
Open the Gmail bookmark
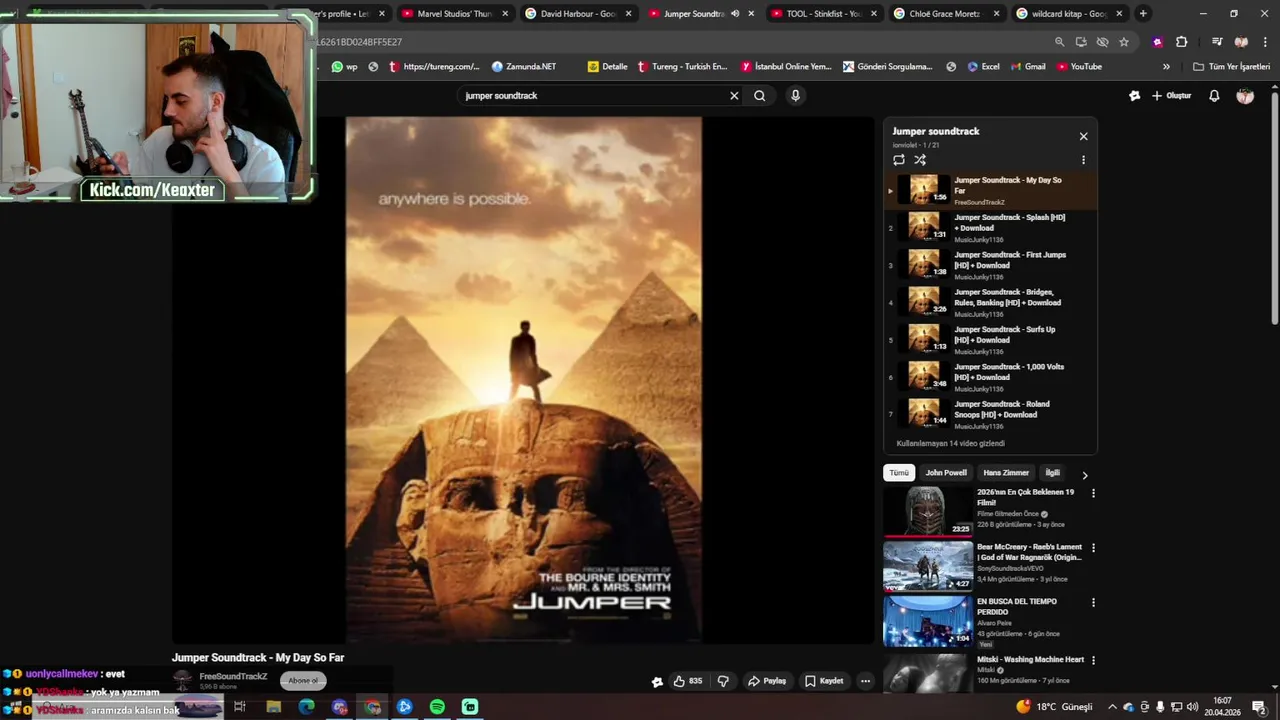click(x=1028, y=67)
